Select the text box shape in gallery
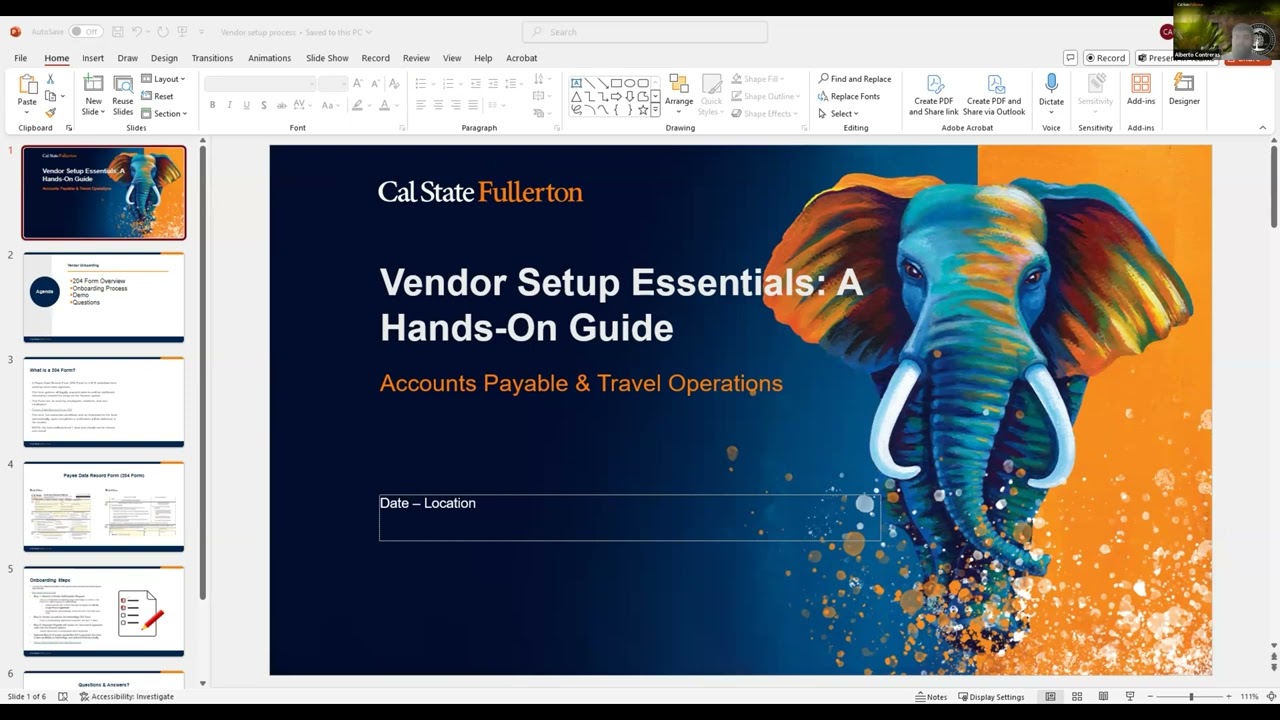 577,83
